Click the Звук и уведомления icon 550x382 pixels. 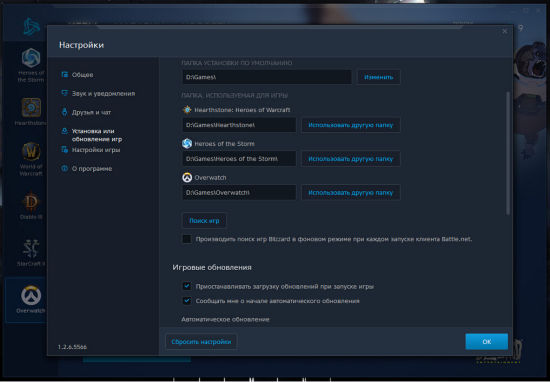tap(65, 93)
